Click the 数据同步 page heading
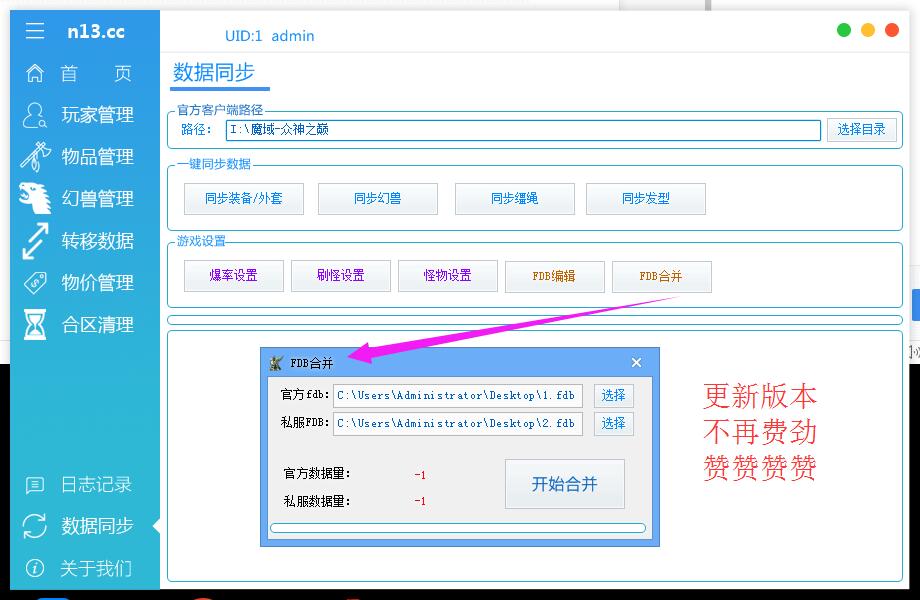The height and width of the screenshot is (600, 920). click(214, 72)
